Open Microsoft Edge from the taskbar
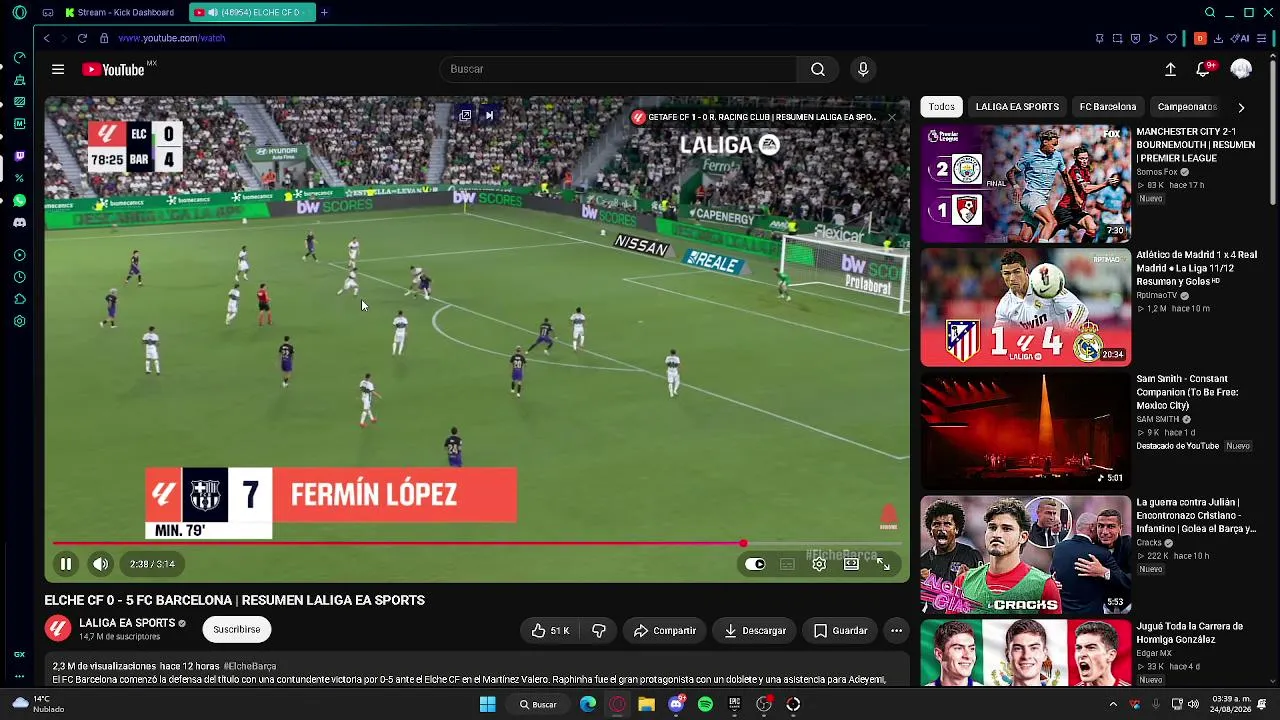This screenshot has height=720, width=1280. click(x=588, y=704)
